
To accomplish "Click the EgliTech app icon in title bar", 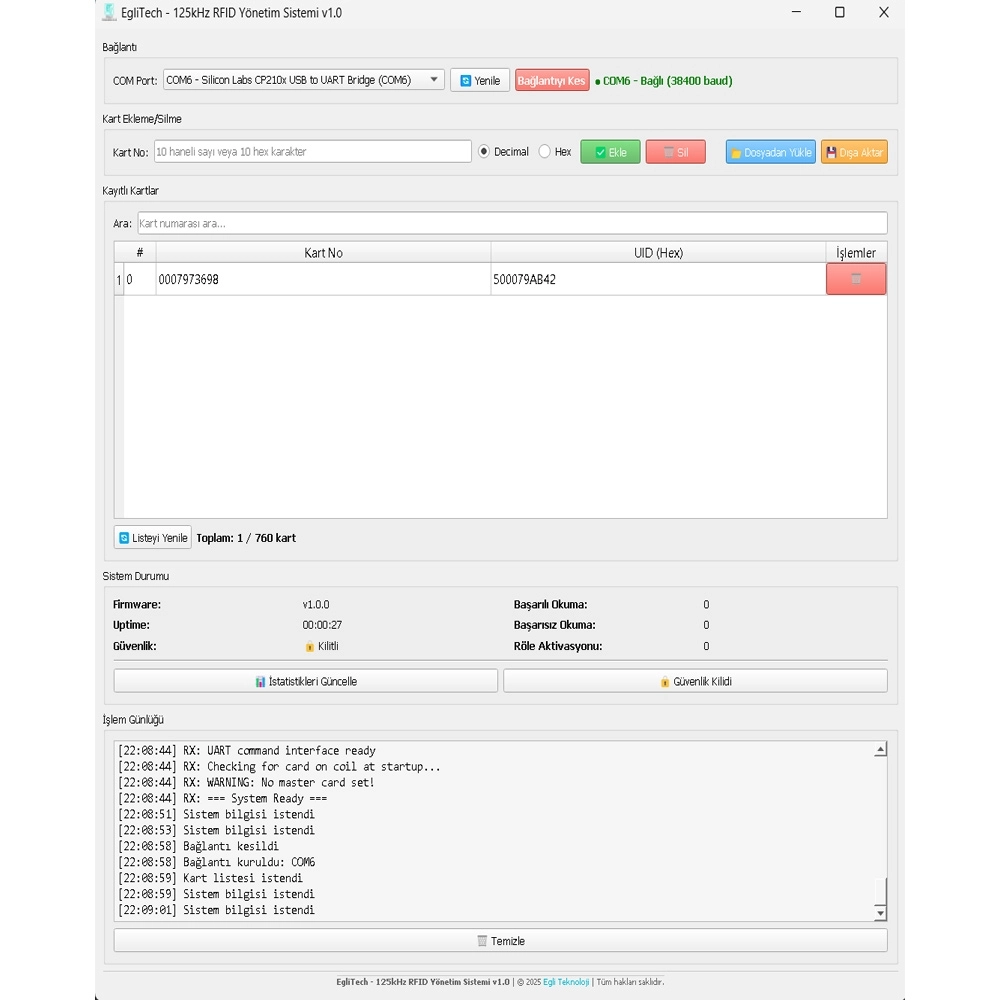I will (109, 12).
